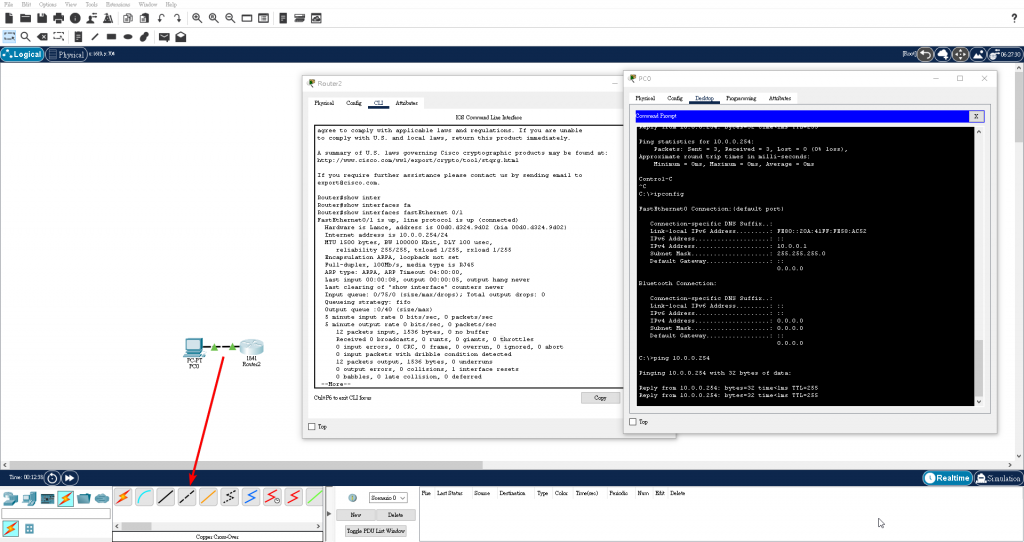The width and height of the screenshot is (1024, 542).
Task: Click the New file icon
Action: 9,18
